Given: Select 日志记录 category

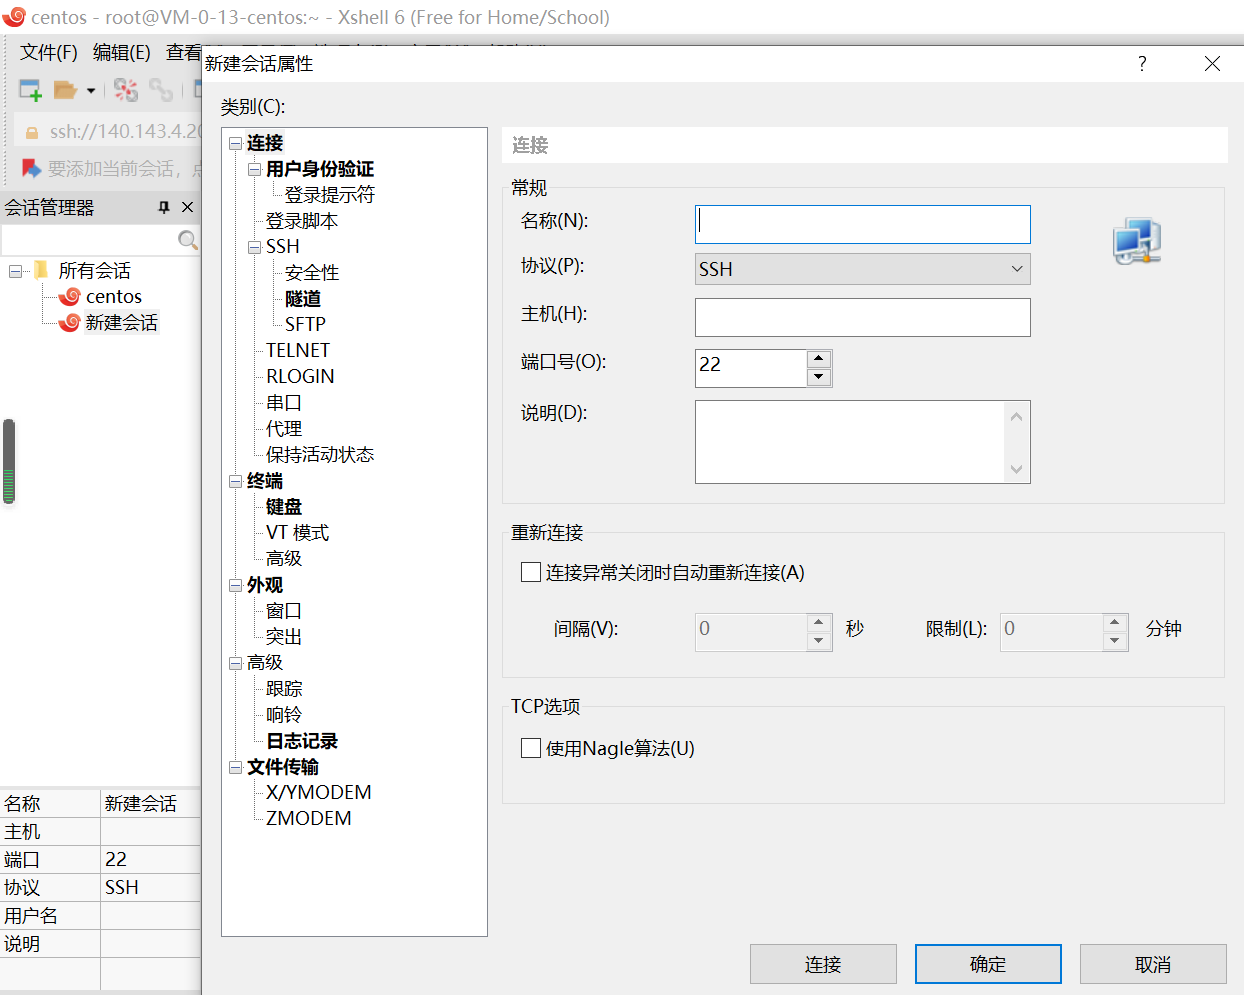Looking at the screenshot, I should point(301,741).
